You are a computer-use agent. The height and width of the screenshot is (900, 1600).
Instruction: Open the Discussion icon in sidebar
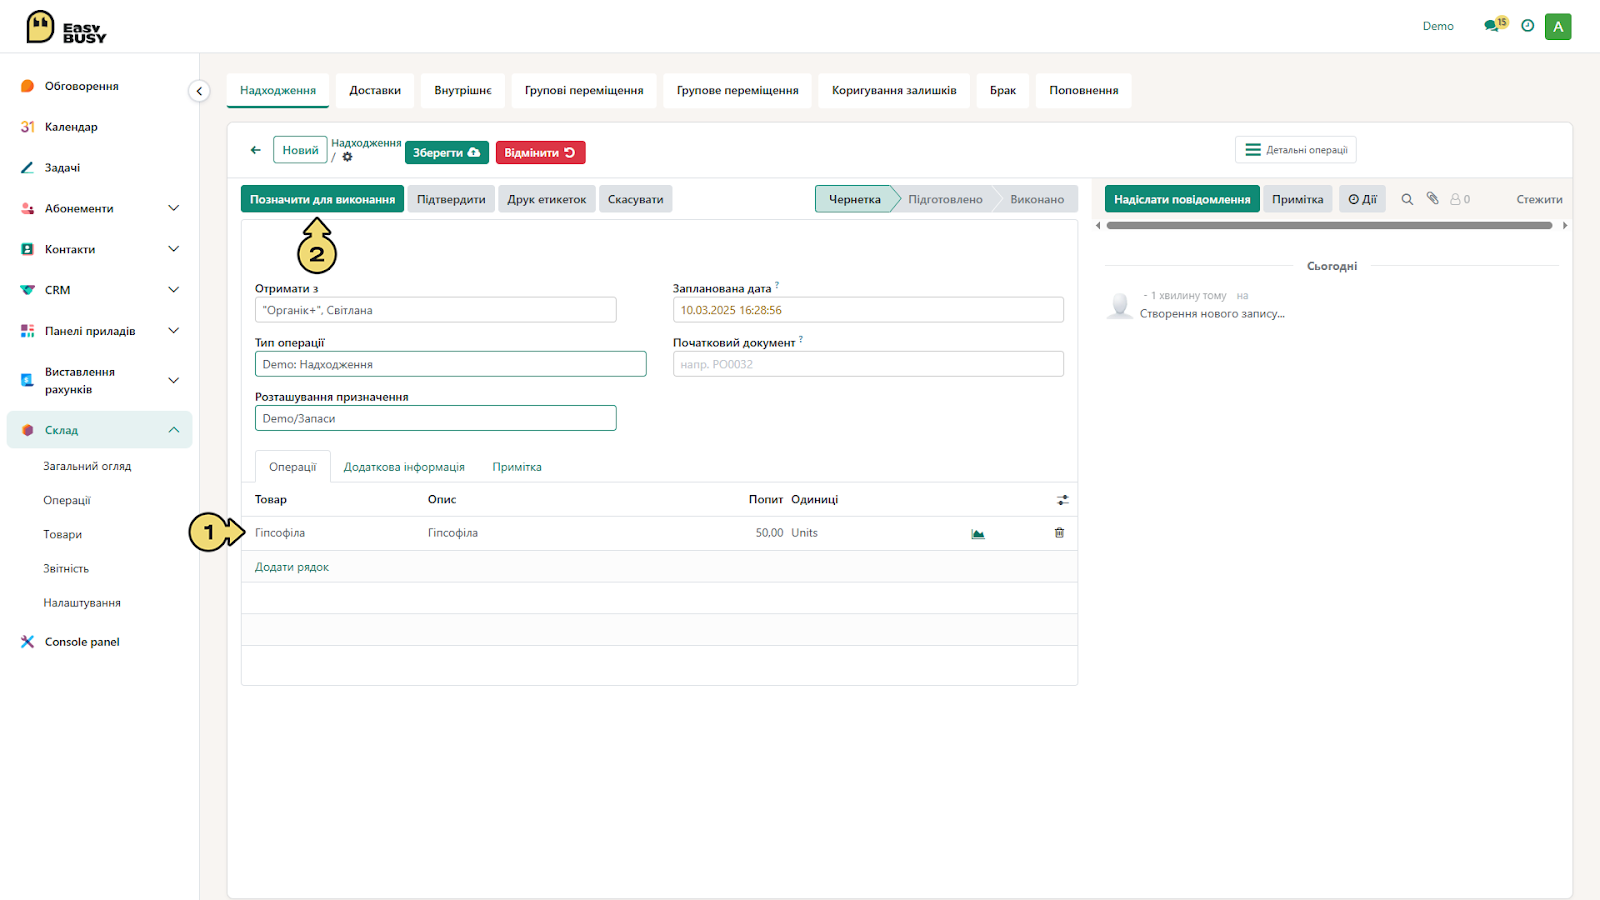click(x=28, y=86)
